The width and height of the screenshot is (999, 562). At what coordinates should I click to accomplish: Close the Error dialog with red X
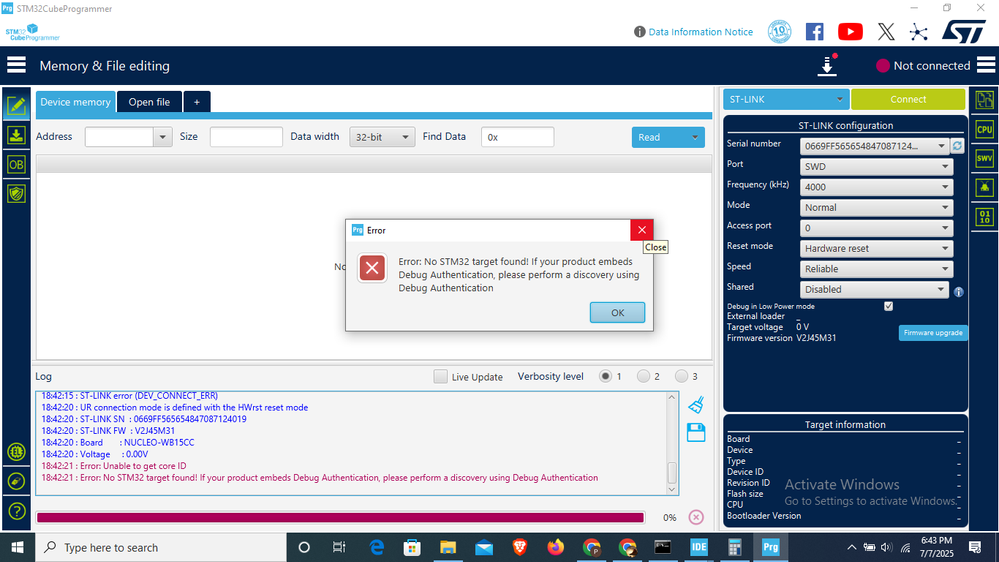(x=642, y=230)
